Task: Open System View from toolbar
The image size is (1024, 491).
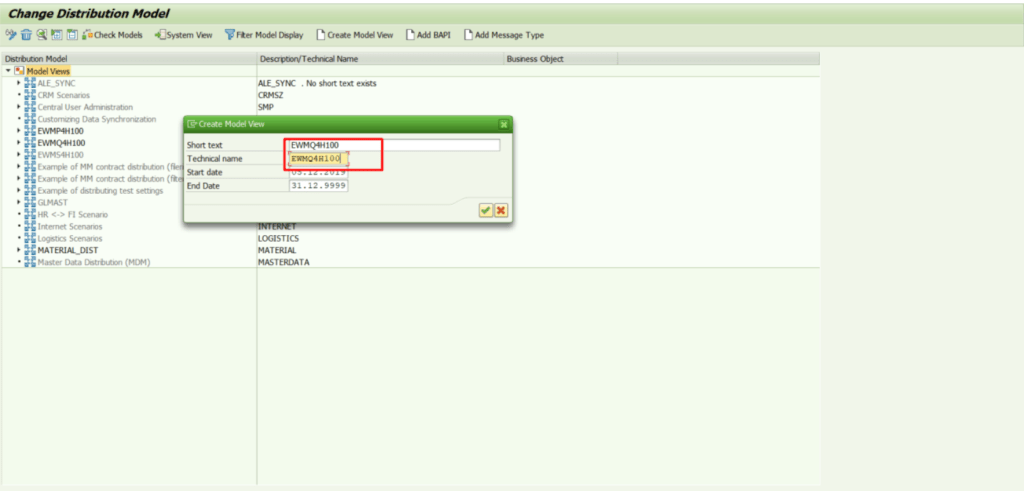Action: pyautogui.click(x=184, y=35)
